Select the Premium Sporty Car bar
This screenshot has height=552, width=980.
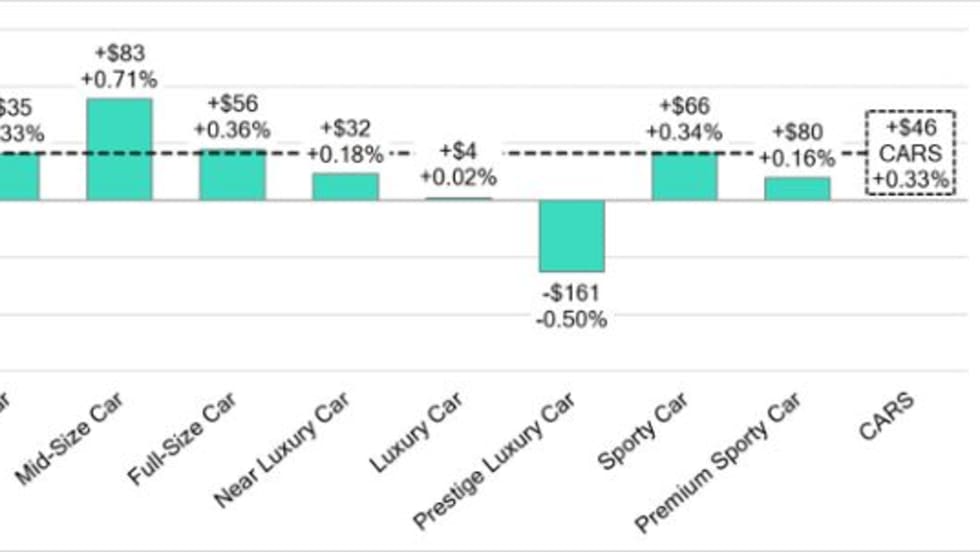tap(797, 189)
